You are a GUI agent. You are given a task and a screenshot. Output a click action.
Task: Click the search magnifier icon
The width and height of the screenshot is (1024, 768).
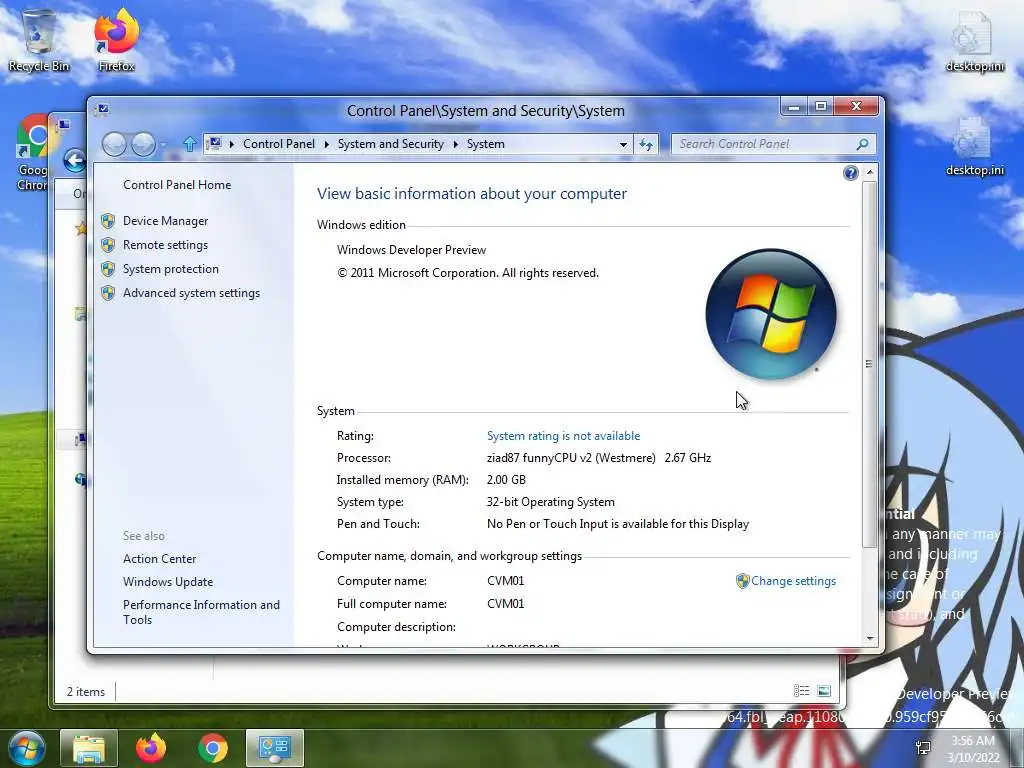(x=862, y=144)
